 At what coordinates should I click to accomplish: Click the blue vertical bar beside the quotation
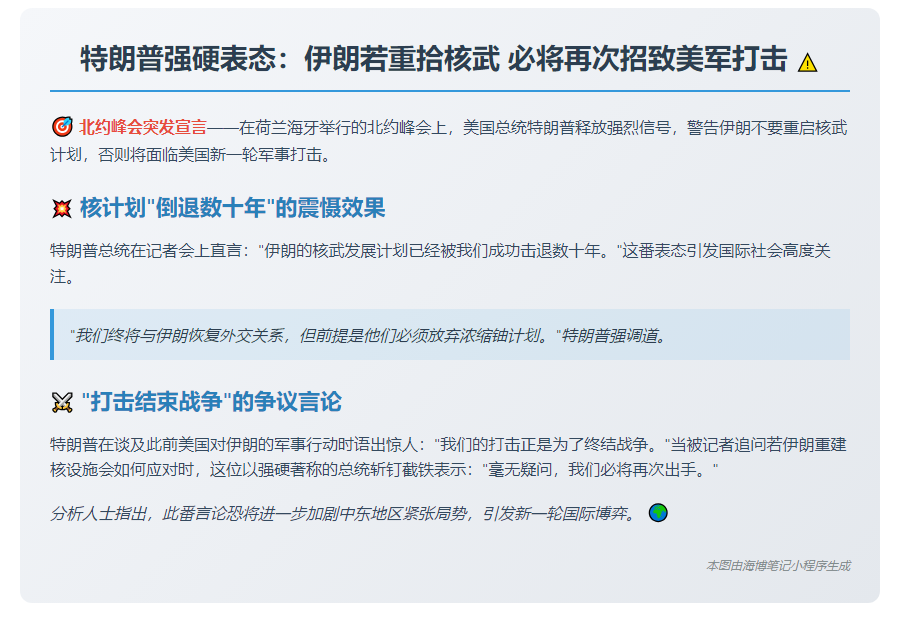tap(51, 337)
